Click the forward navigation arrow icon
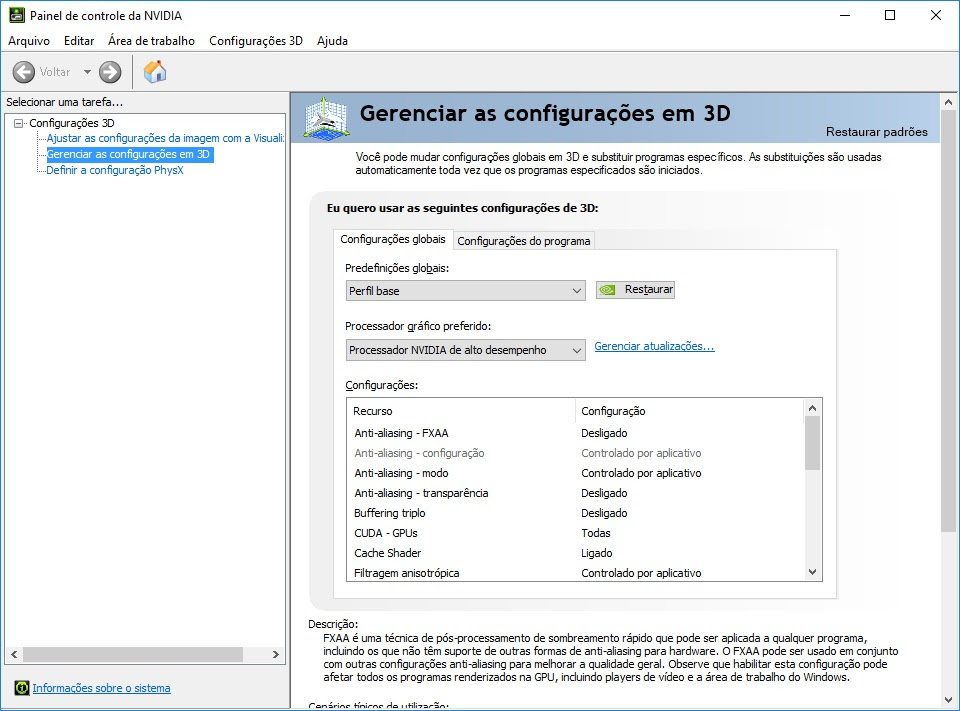 [x=110, y=72]
